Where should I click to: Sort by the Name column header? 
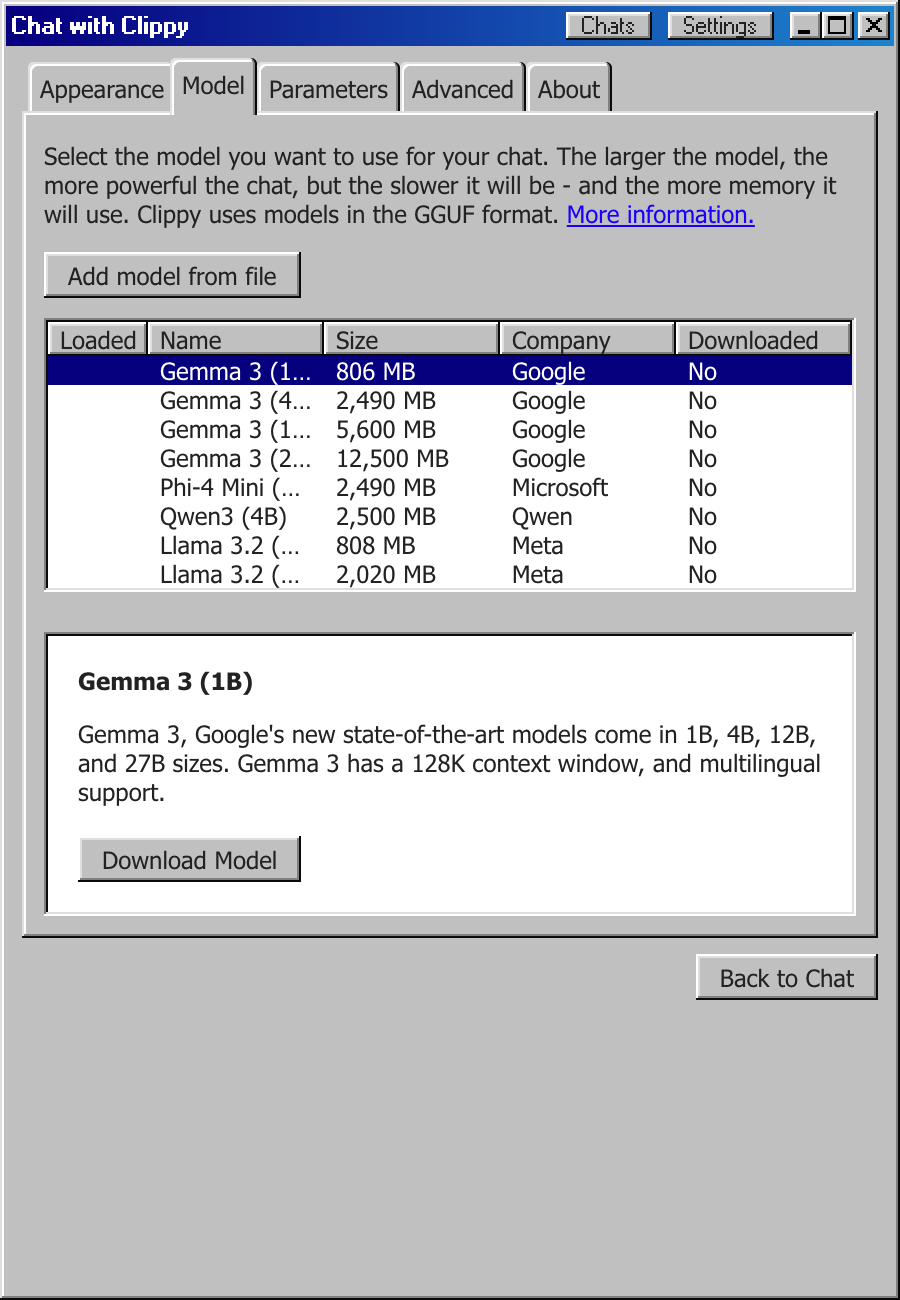[236, 340]
